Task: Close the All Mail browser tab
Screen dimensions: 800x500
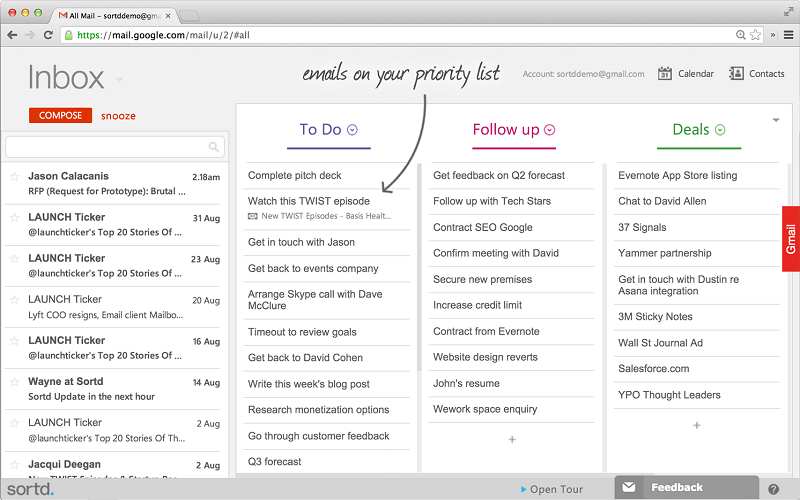Action: [x=168, y=16]
